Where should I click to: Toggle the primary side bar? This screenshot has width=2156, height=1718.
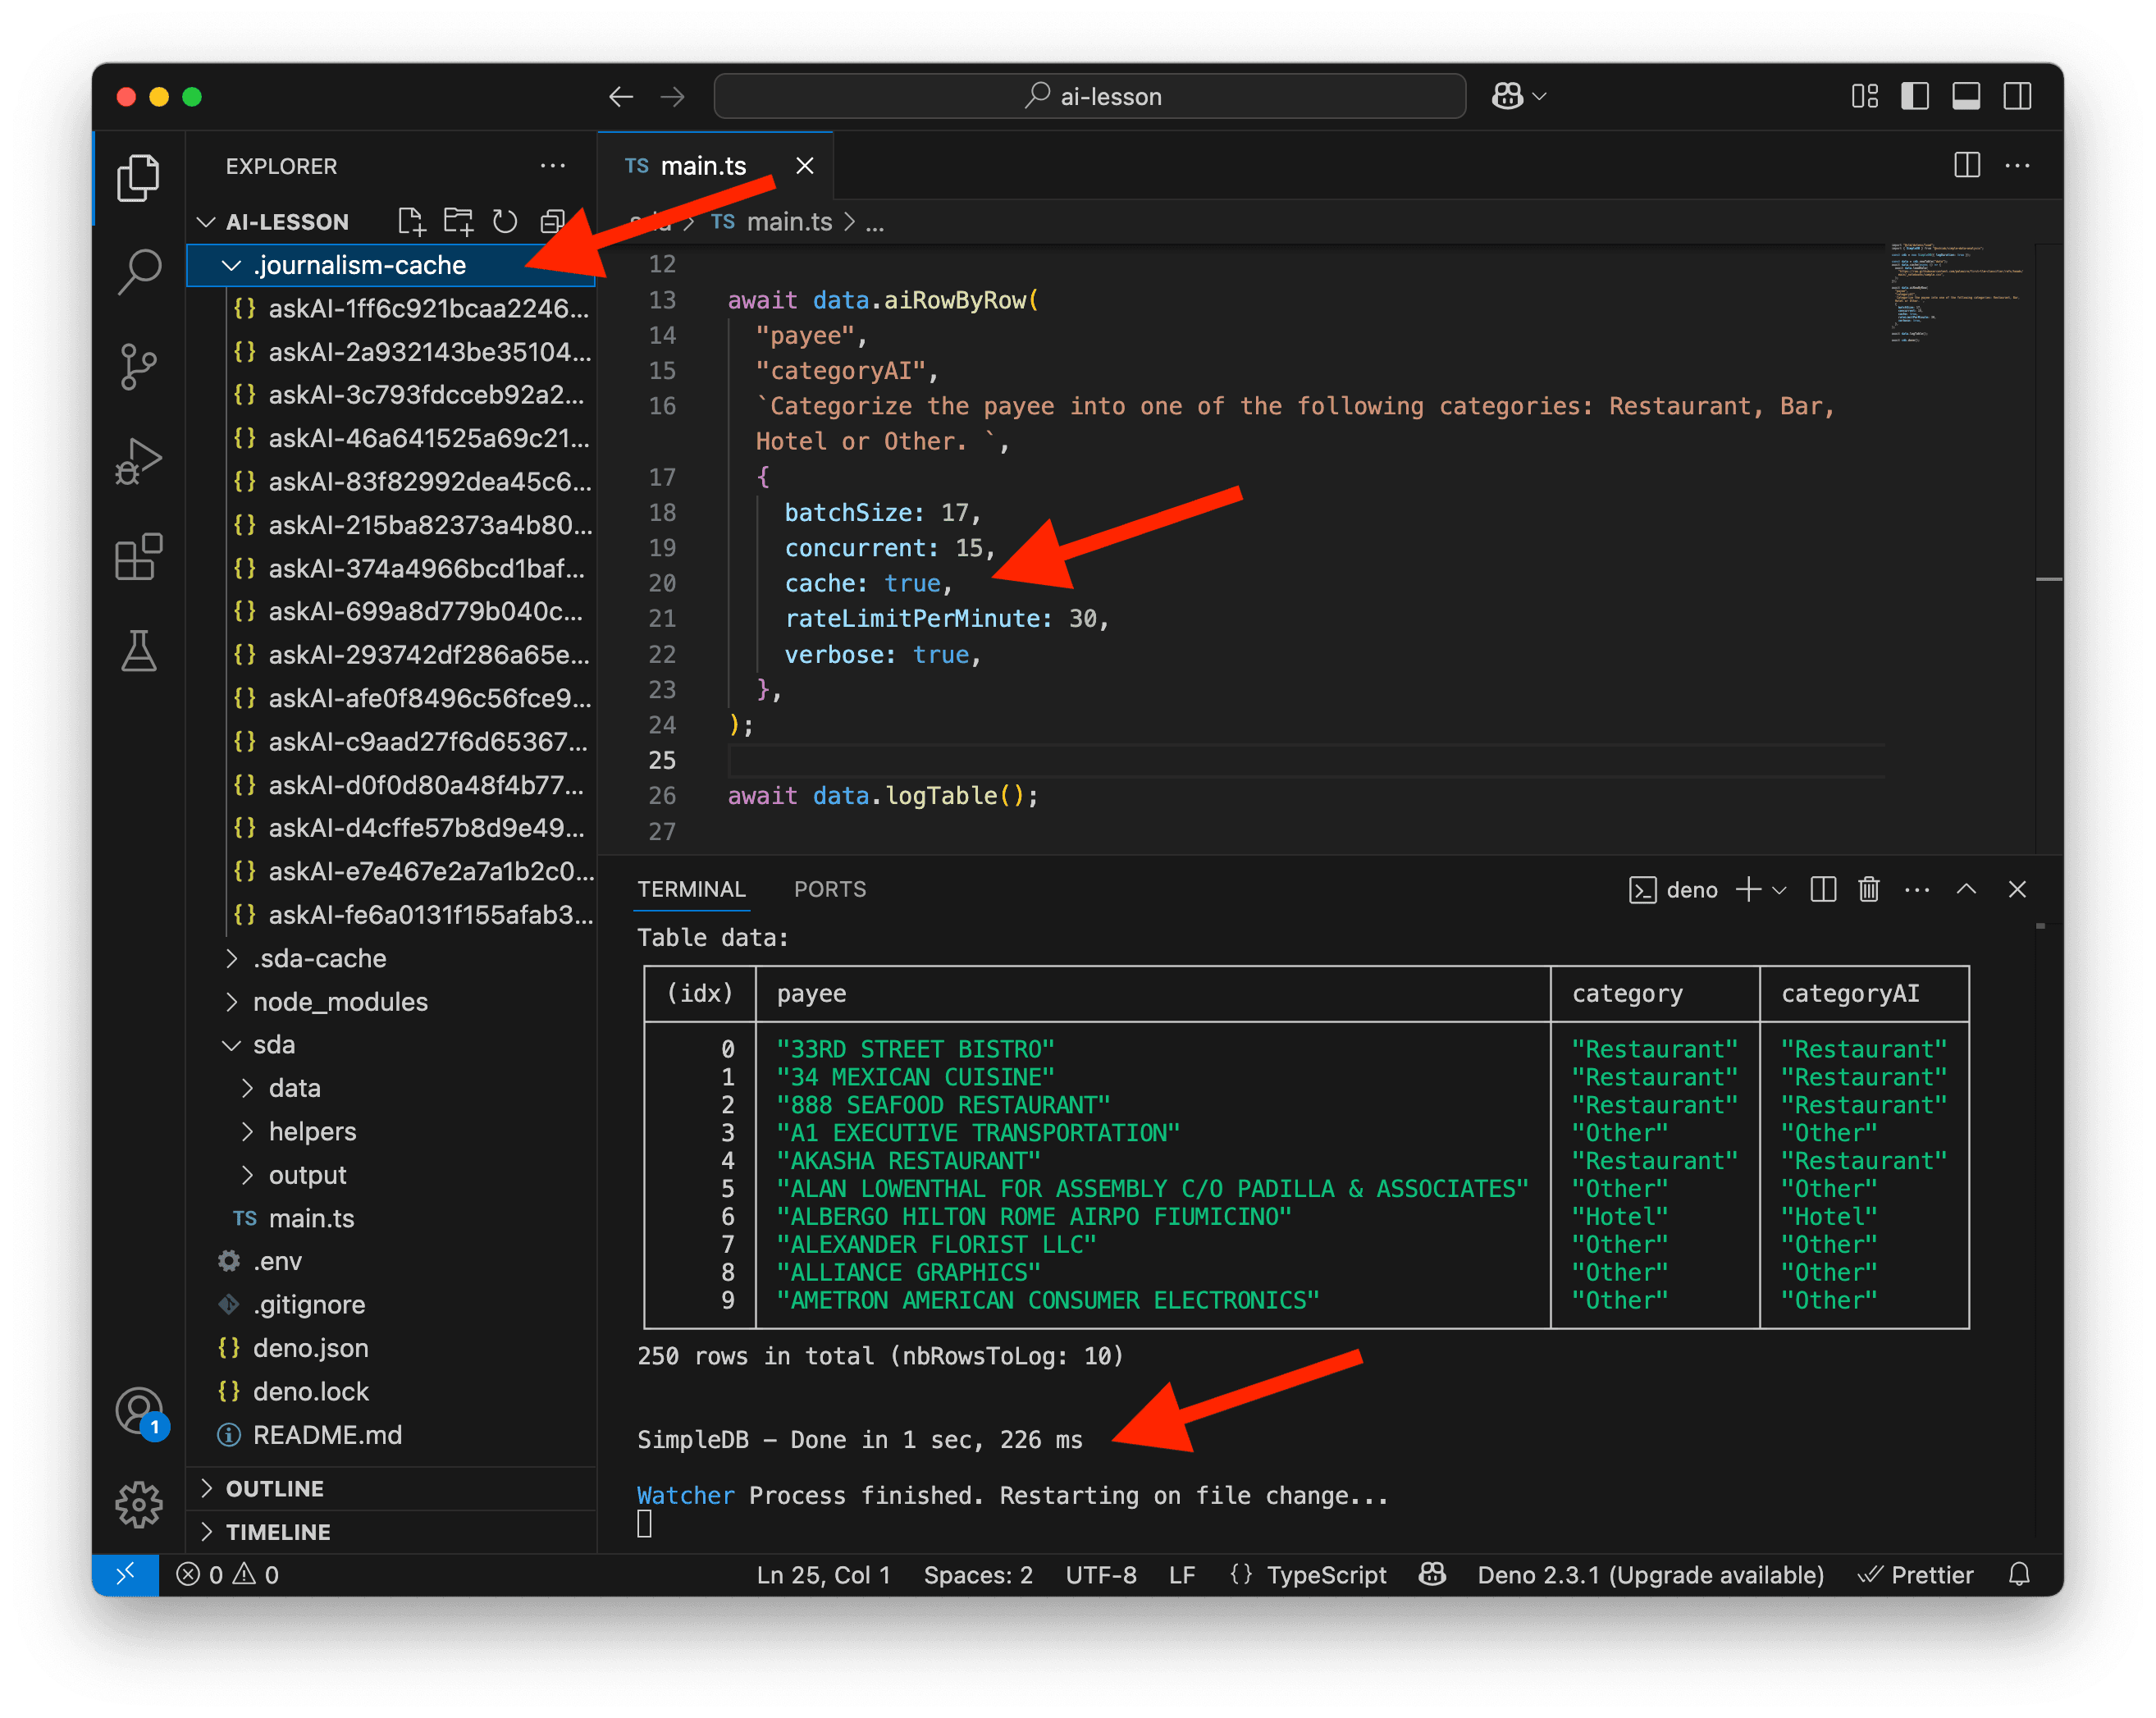pyautogui.click(x=1915, y=96)
